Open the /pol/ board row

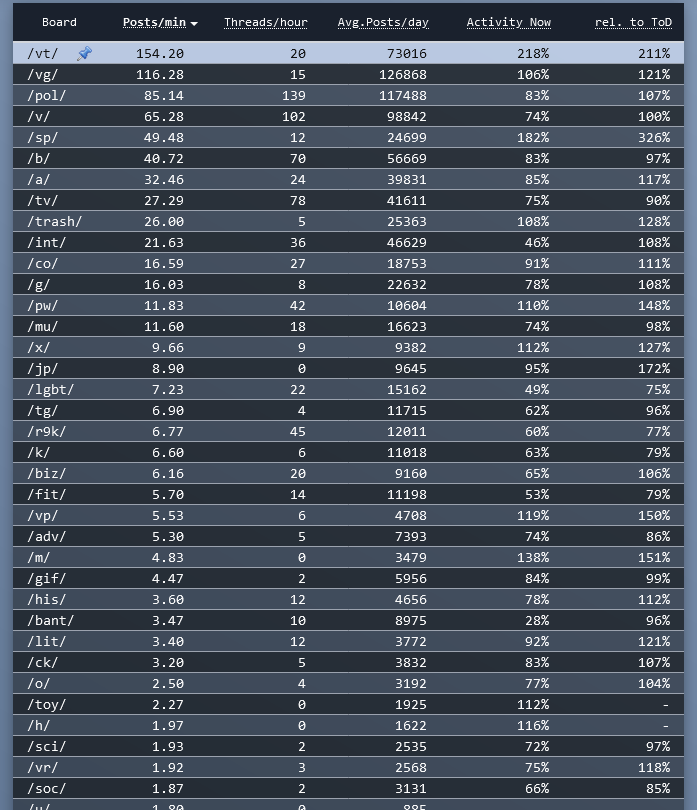point(348,96)
